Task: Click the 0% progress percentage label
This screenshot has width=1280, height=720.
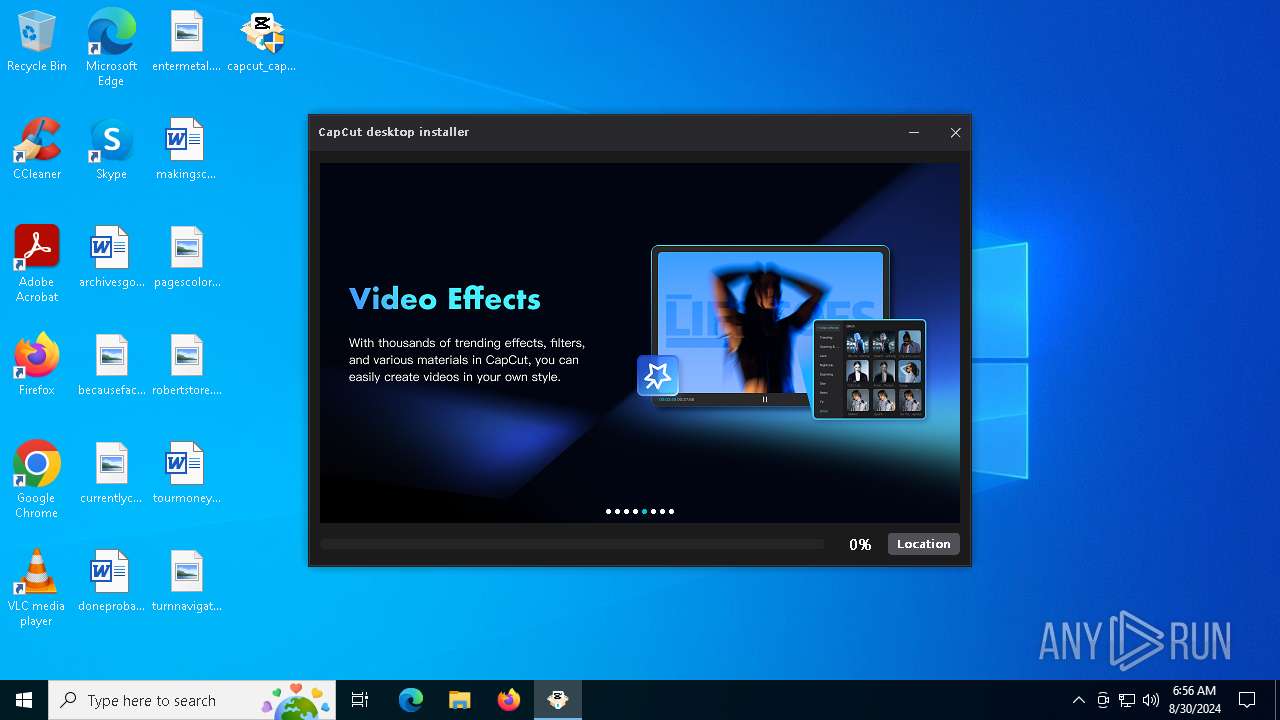Action: point(860,544)
